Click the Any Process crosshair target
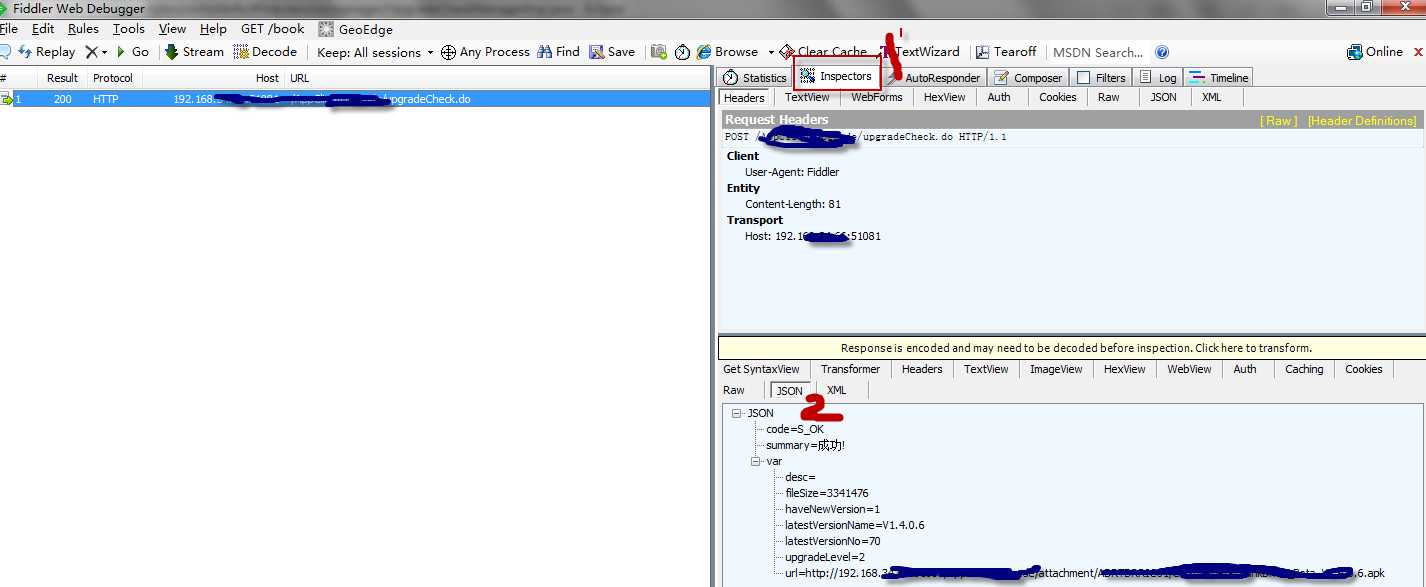Viewport: 1426px width, 587px height. 485,52
